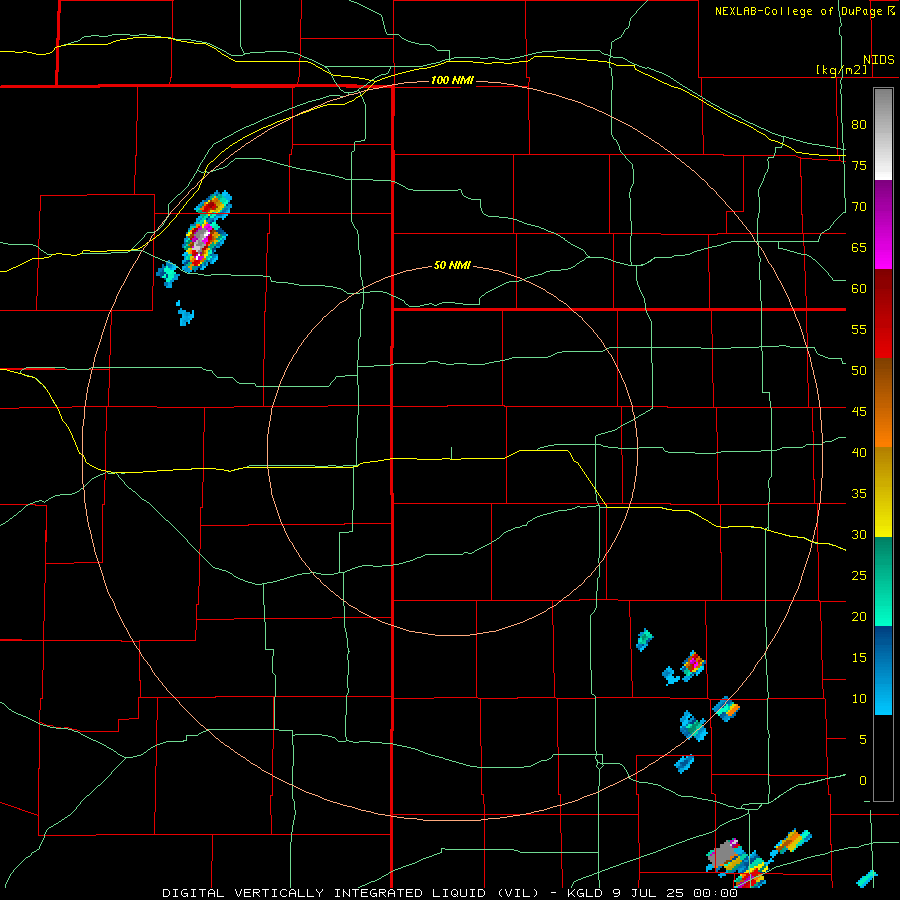Screen dimensions: 900x900
Task: Click the 80 value on the color scale
Action: coord(859,125)
